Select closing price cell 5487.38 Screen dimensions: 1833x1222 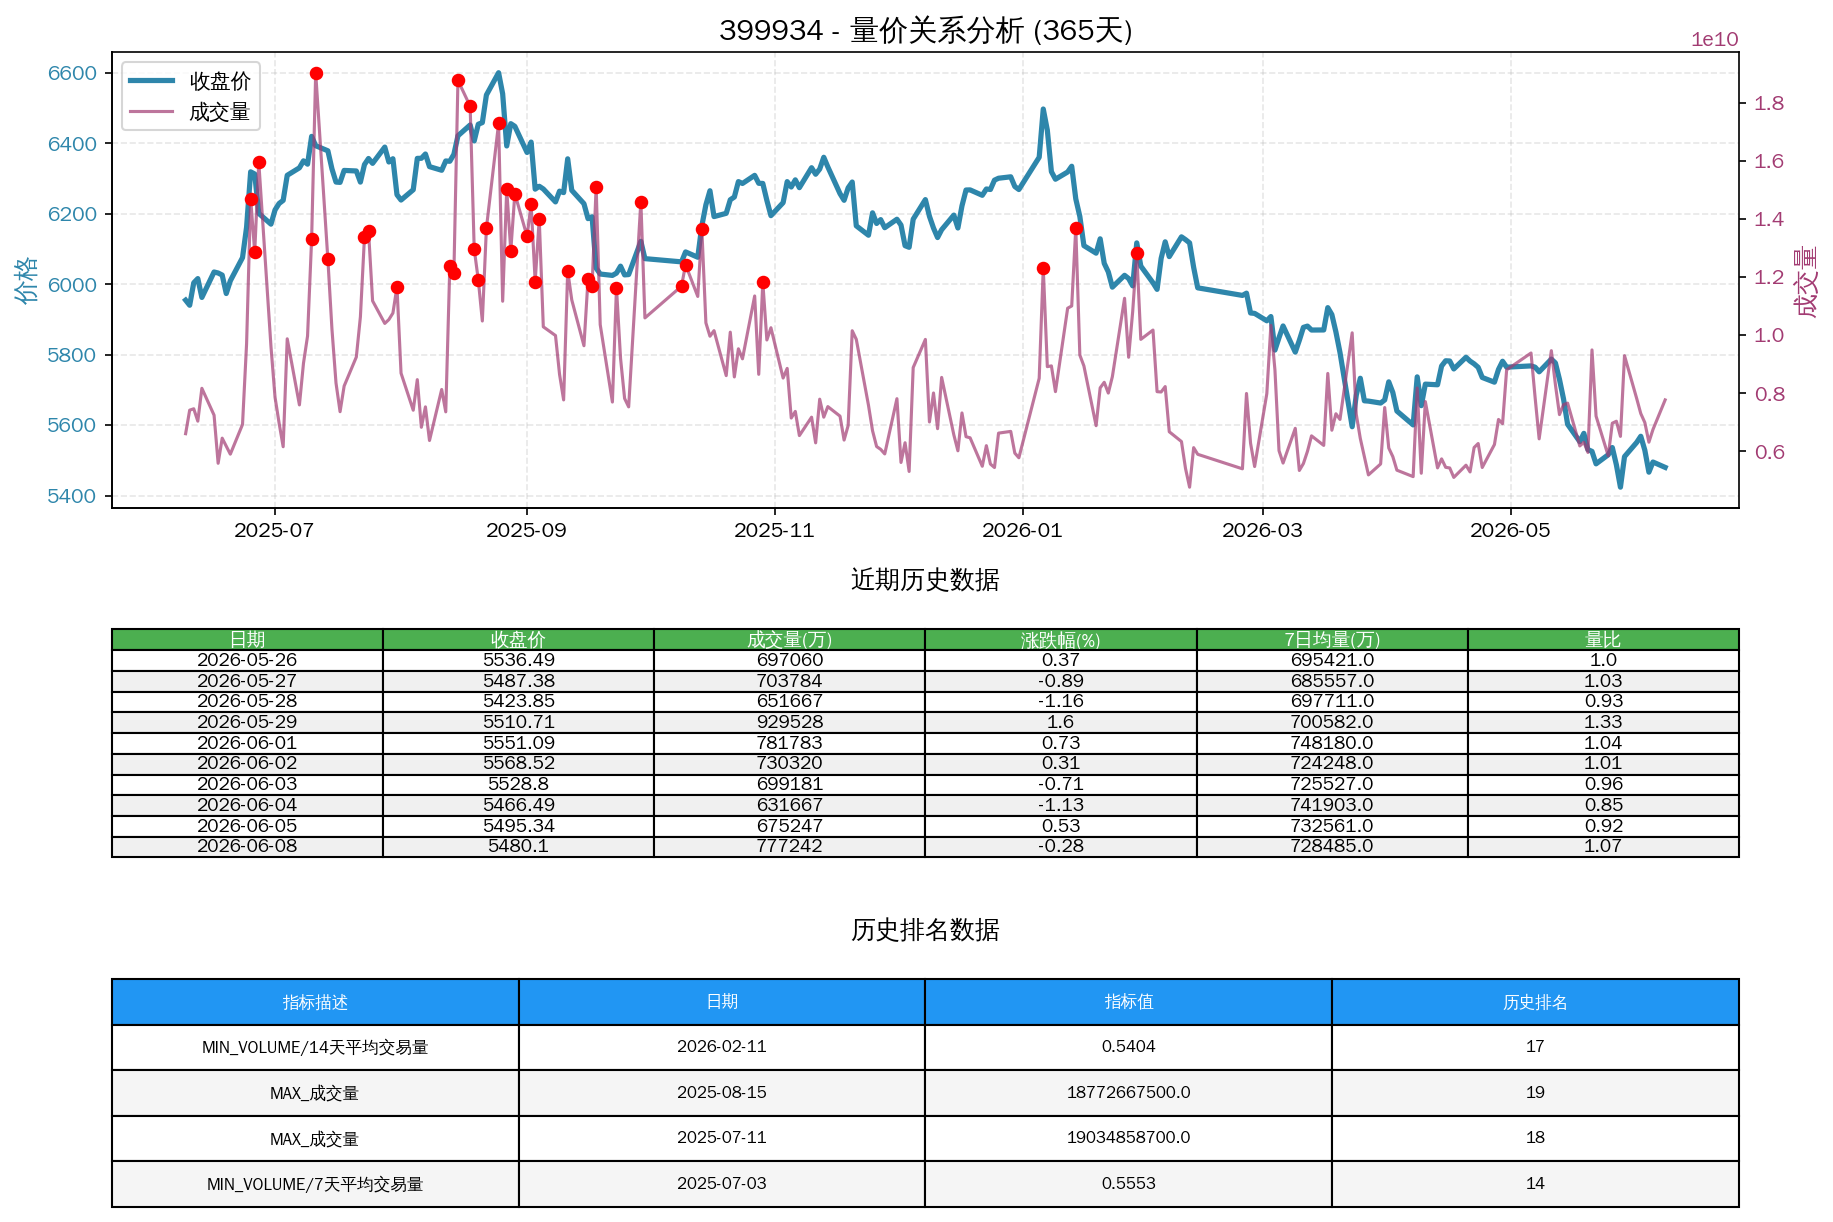(x=518, y=681)
